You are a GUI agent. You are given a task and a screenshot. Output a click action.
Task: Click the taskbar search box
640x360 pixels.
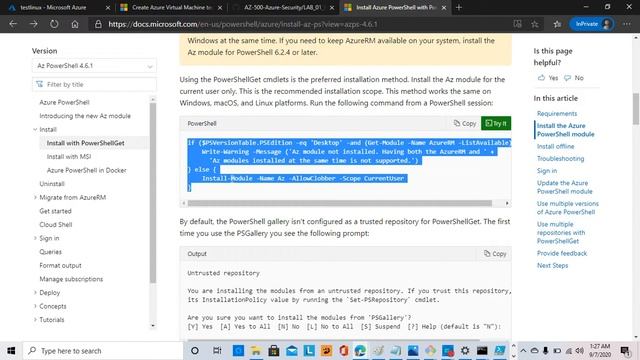(x=103, y=351)
